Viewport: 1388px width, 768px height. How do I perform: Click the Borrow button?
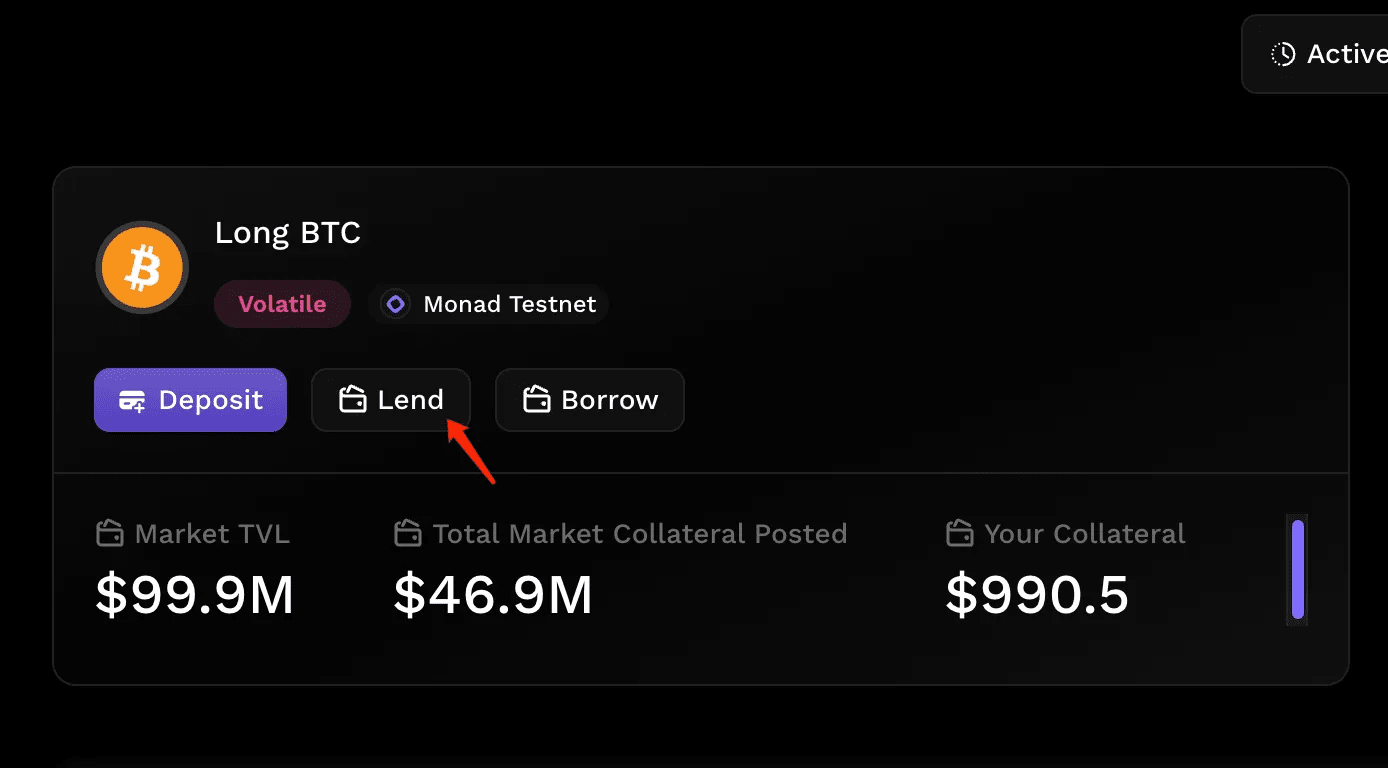[589, 399]
